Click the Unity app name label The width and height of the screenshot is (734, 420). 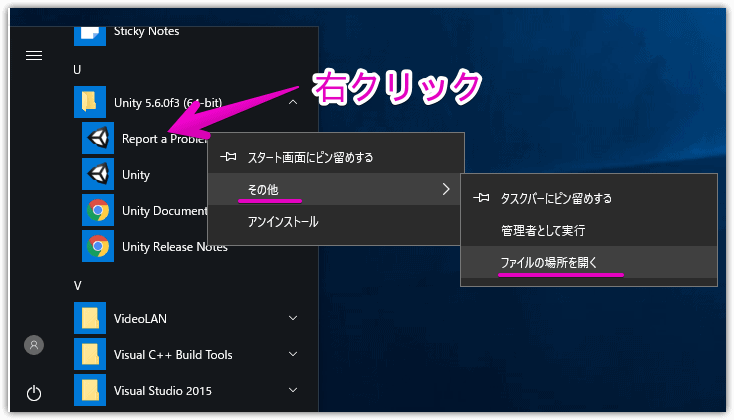tap(136, 175)
